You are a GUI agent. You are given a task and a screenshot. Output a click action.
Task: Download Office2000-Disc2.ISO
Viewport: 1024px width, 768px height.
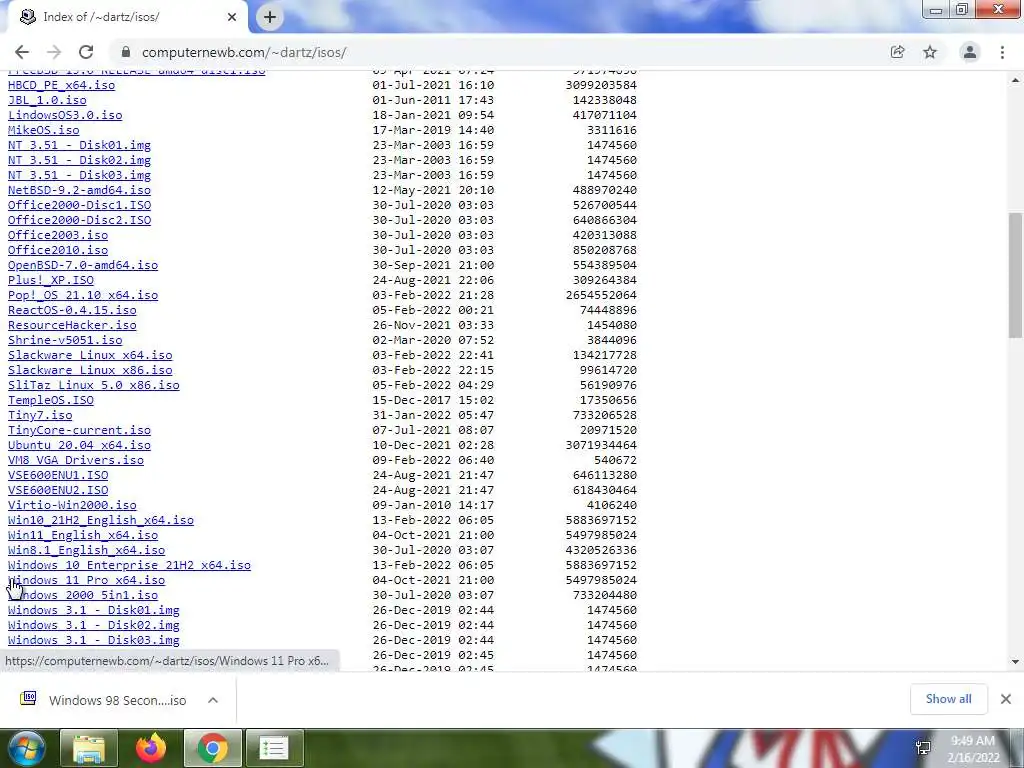point(79,220)
